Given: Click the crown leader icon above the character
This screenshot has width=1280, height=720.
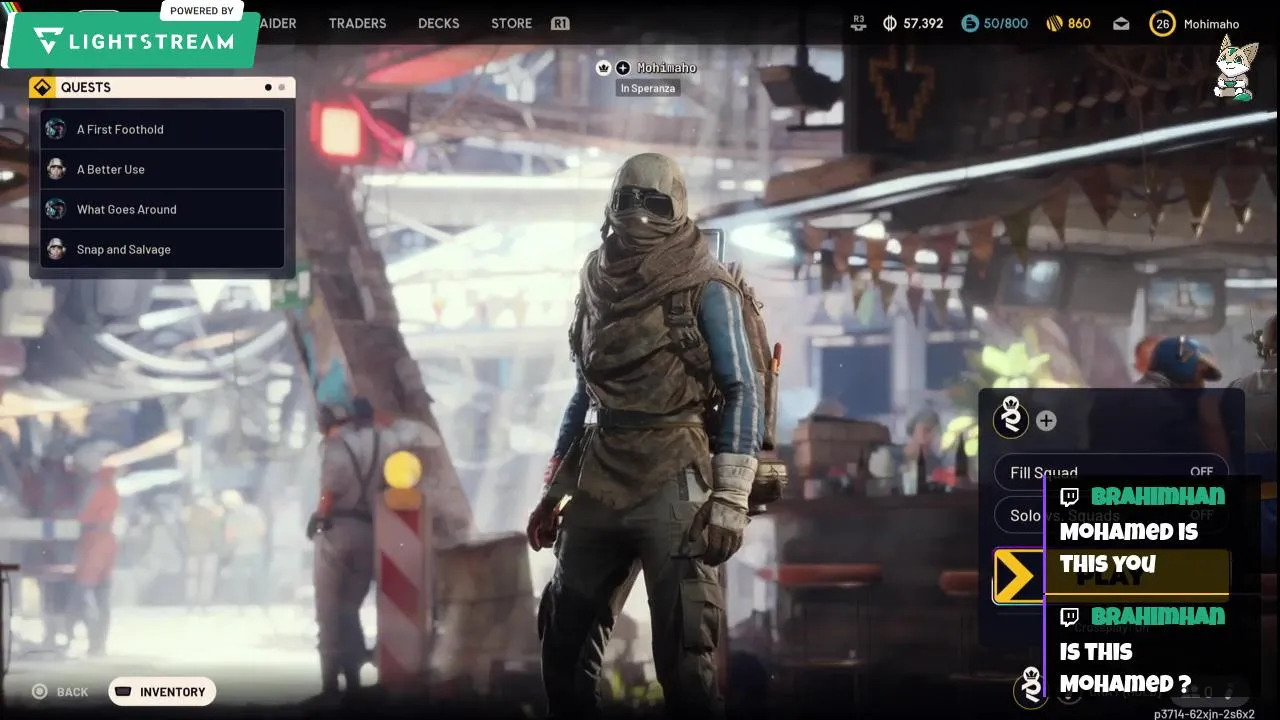Looking at the screenshot, I should click(x=603, y=68).
